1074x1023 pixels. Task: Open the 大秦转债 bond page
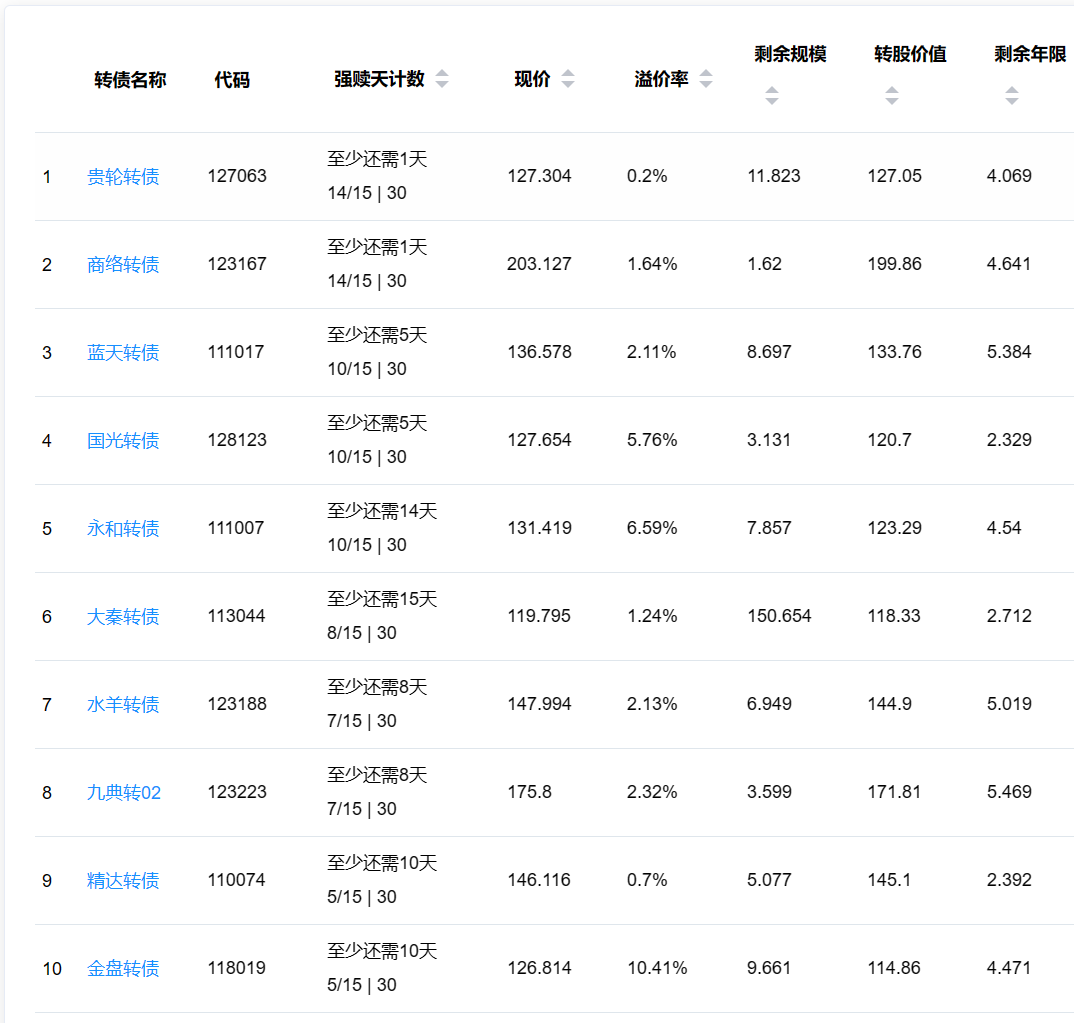coord(123,617)
